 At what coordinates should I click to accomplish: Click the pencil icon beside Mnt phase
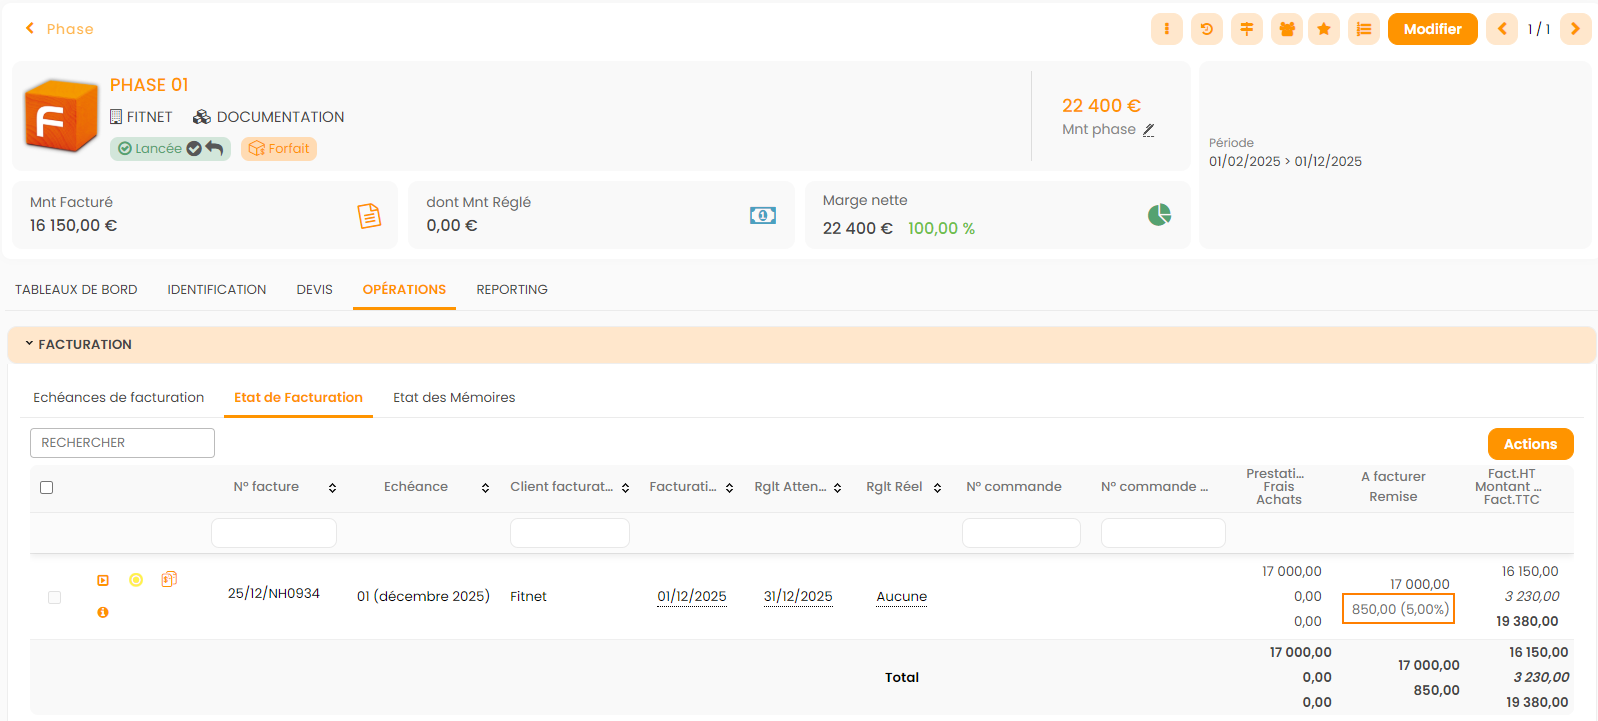point(1149,130)
